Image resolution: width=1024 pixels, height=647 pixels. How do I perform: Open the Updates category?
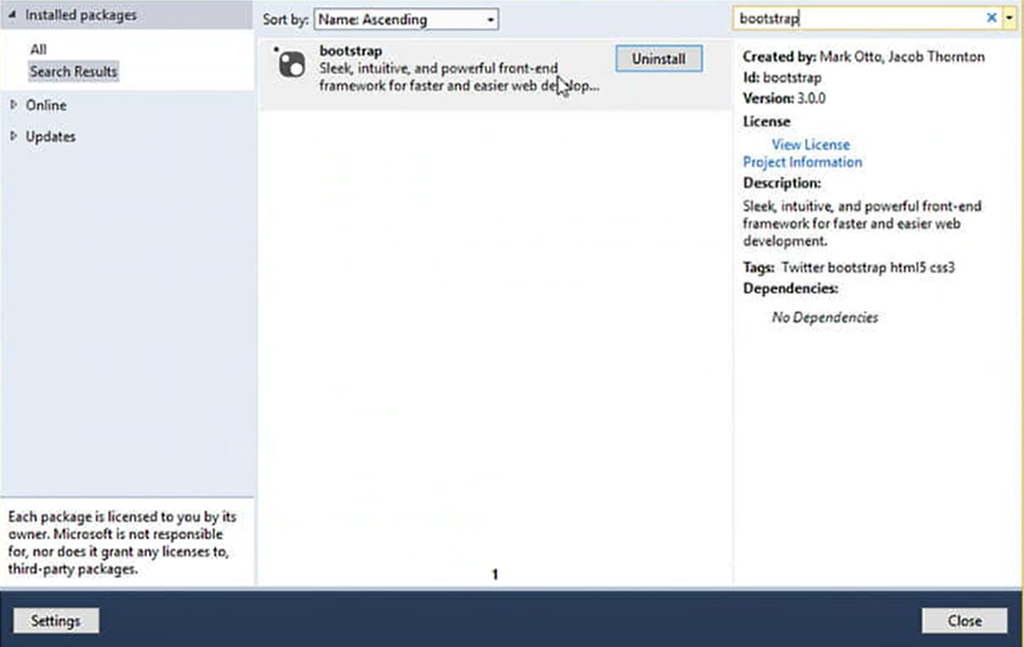pyautogui.click(x=50, y=136)
